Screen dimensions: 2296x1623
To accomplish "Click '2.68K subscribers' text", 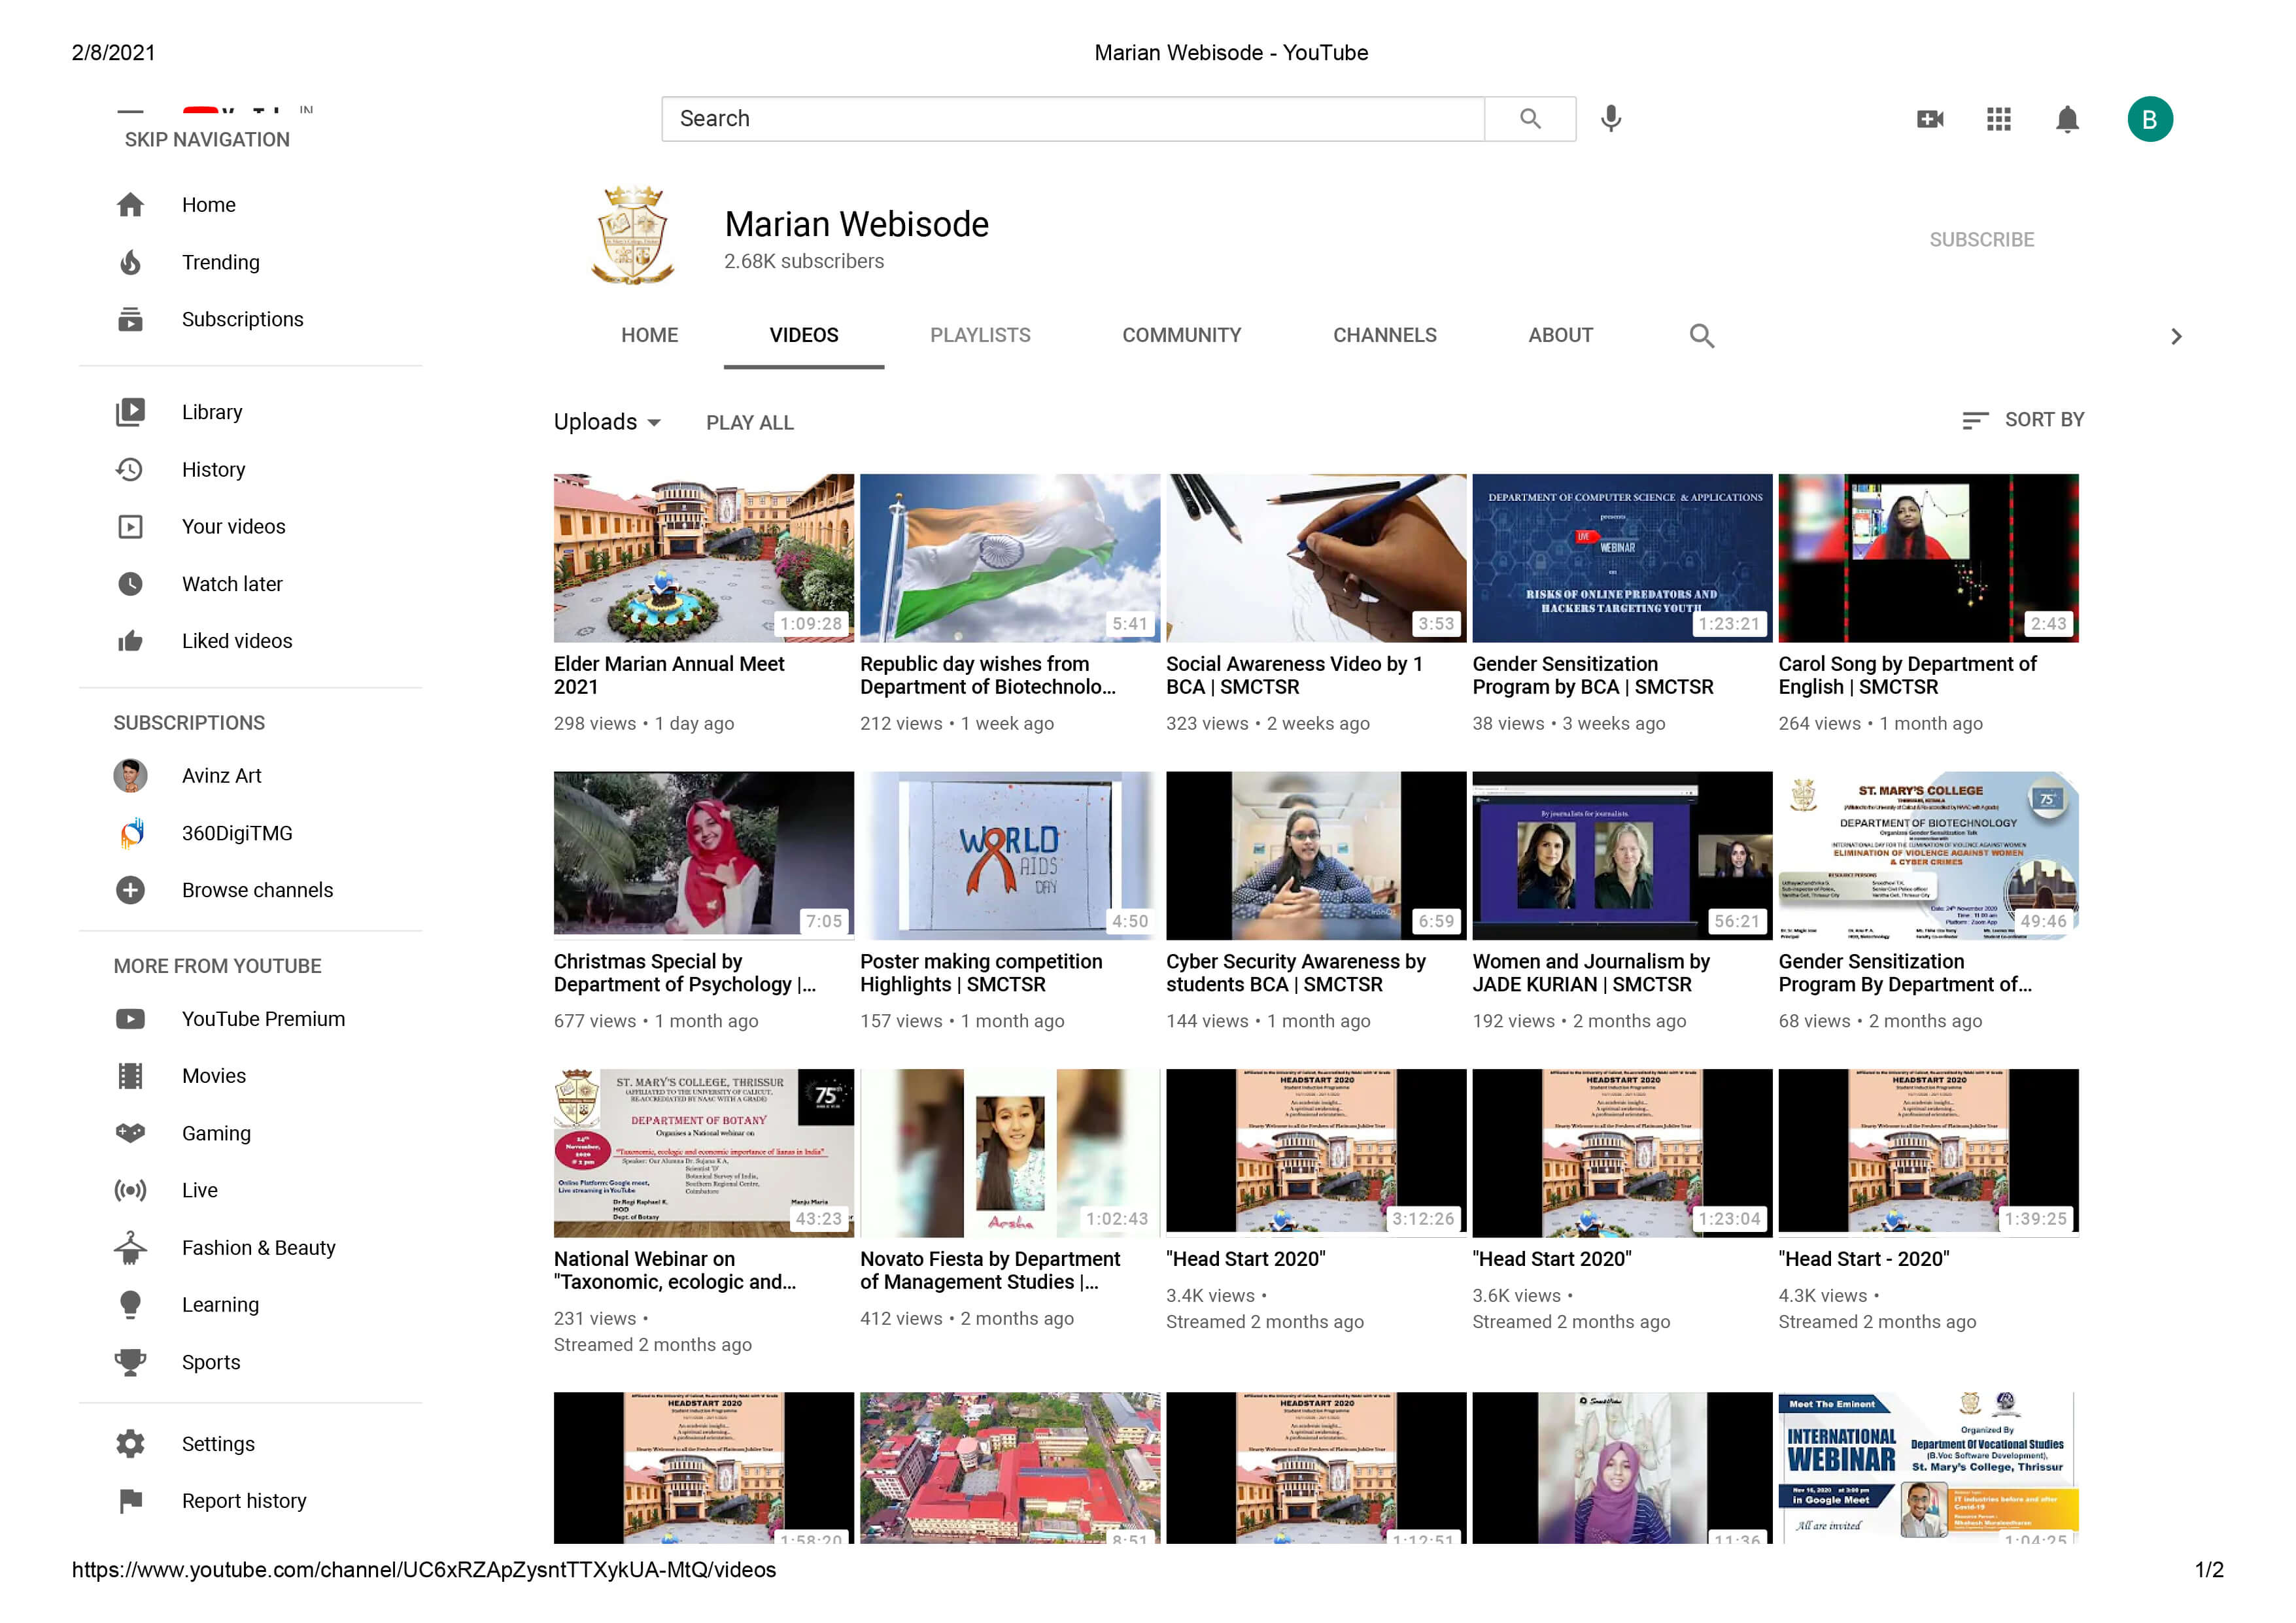I will click(x=804, y=261).
